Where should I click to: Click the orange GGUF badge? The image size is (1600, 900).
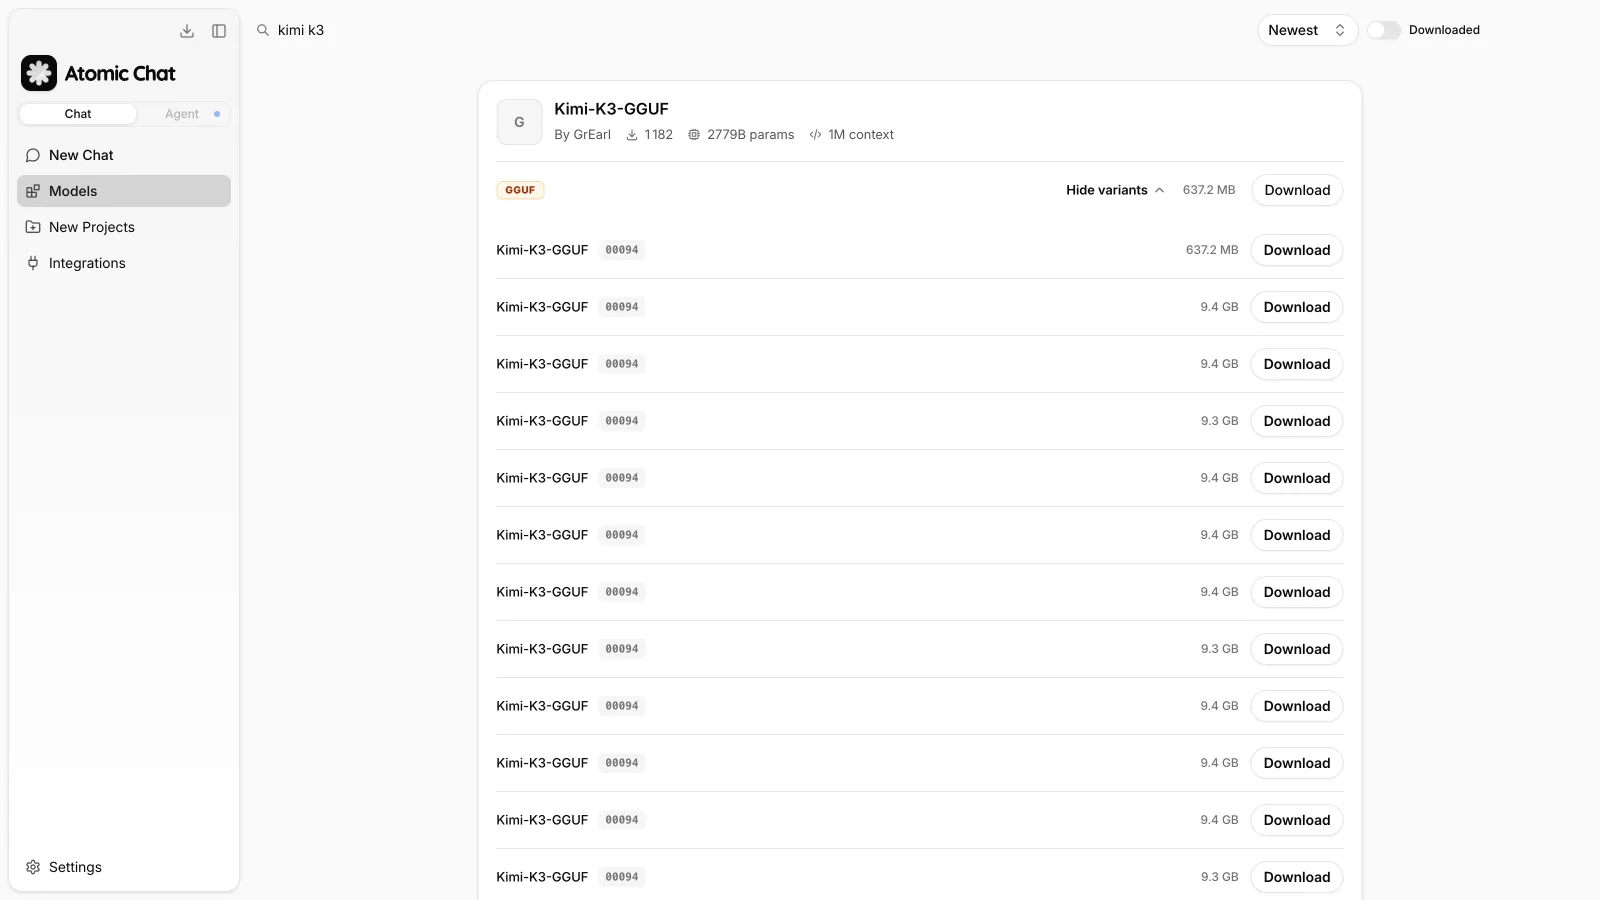click(x=520, y=190)
